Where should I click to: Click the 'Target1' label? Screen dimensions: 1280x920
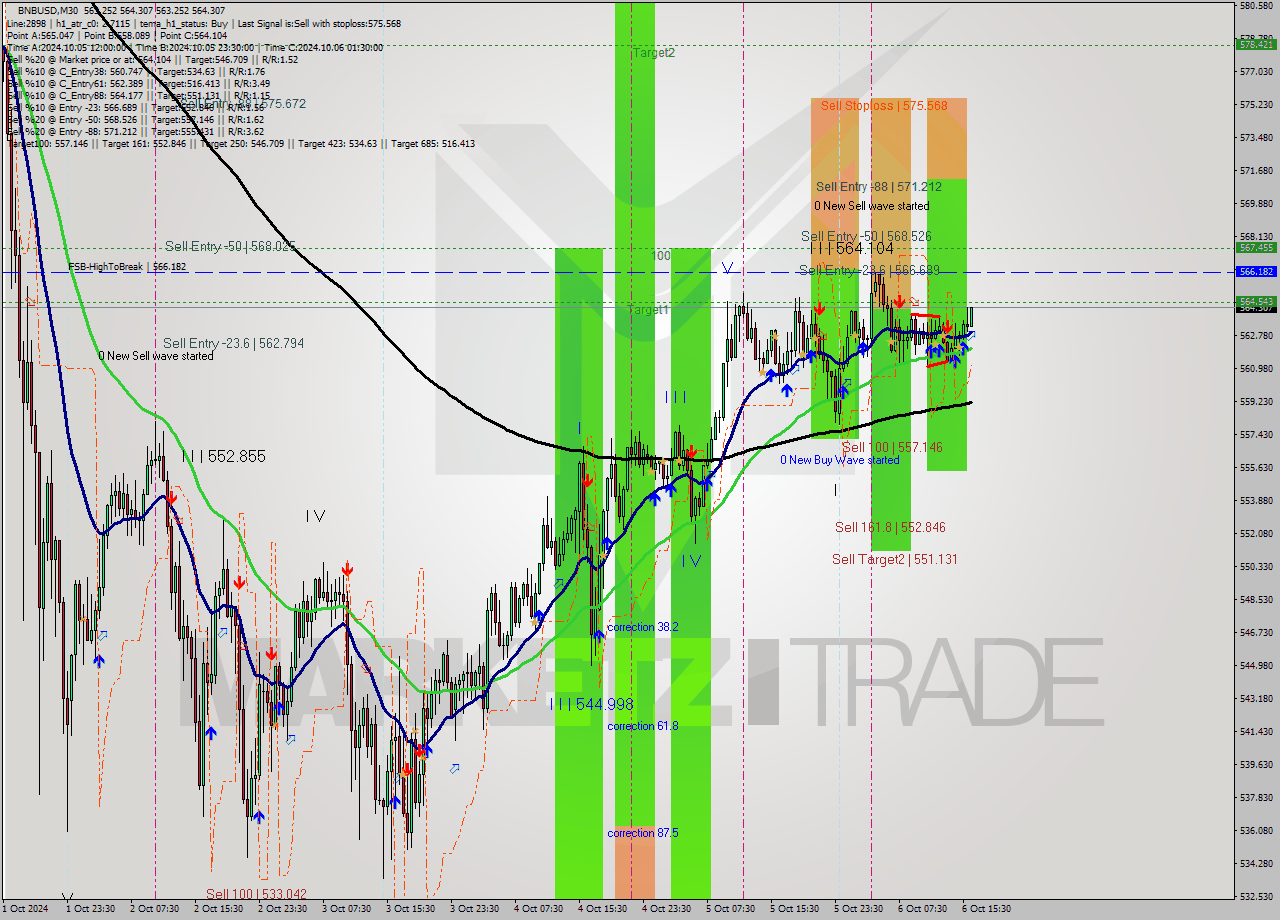click(648, 310)
